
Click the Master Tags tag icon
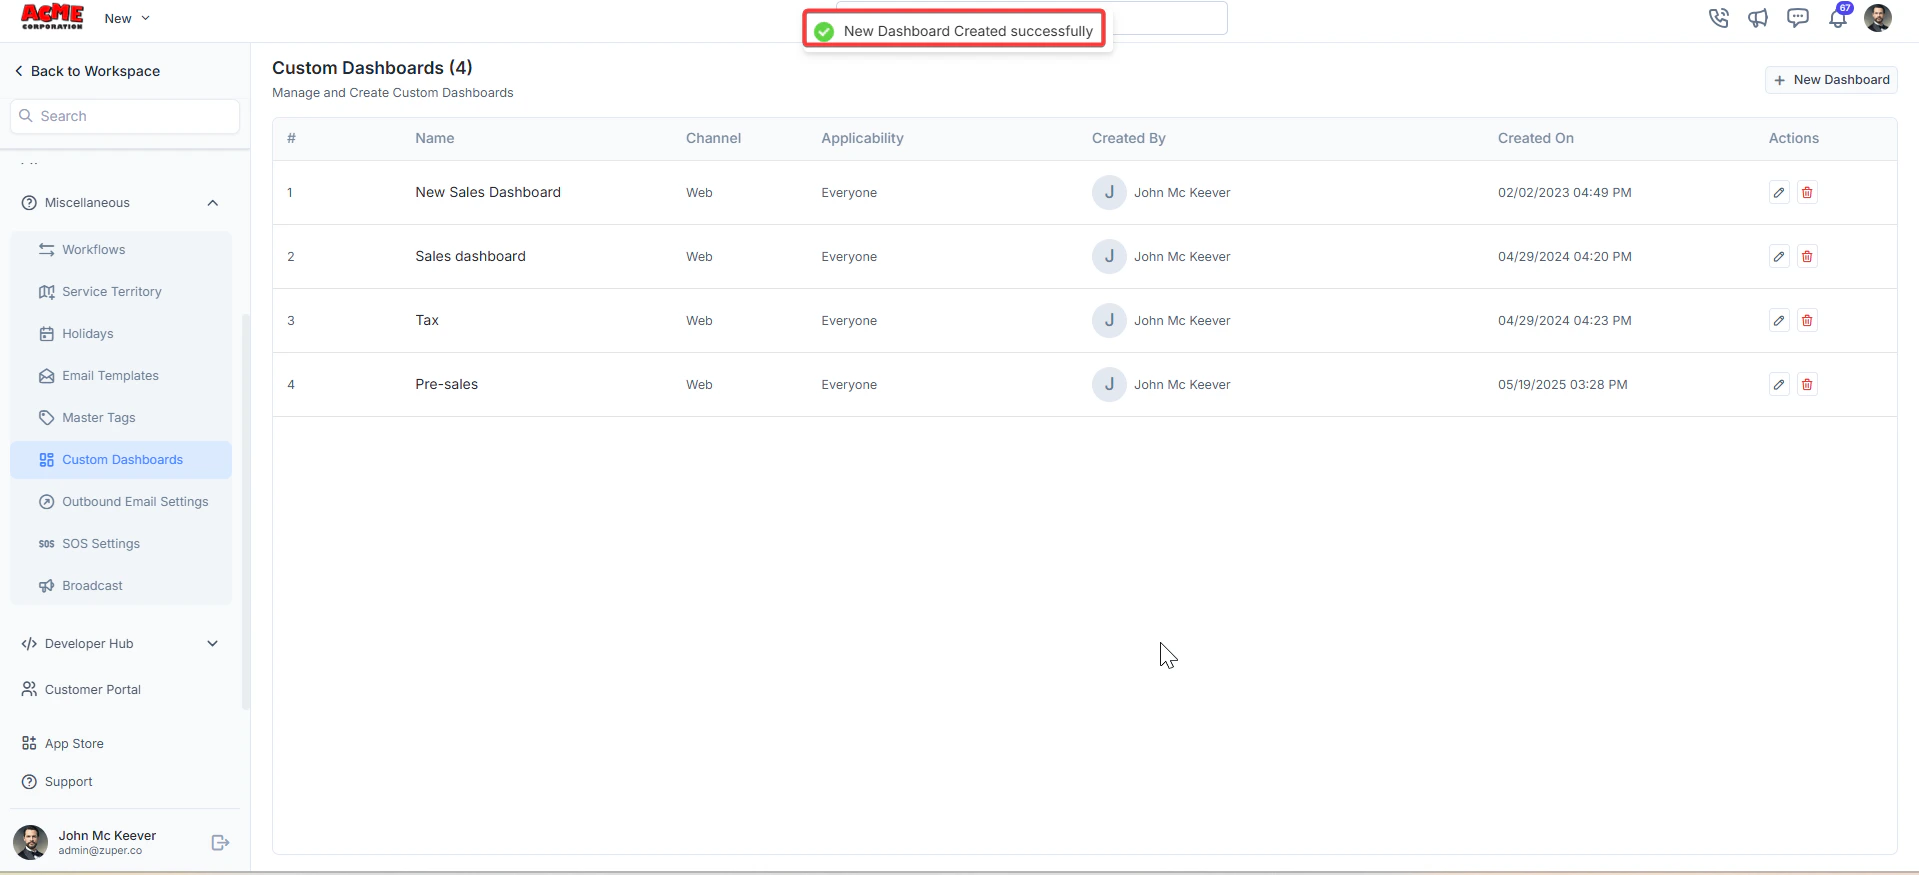(x=46, y=418)
